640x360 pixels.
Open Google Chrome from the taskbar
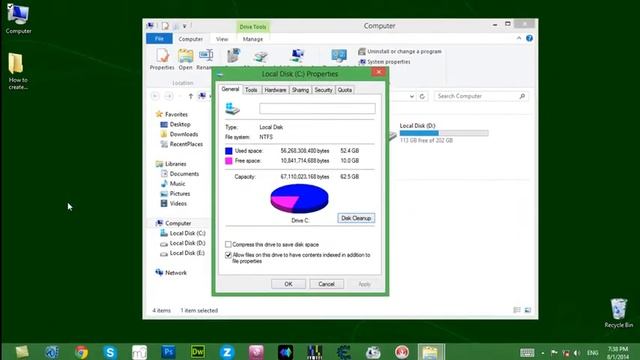point(81,351)
